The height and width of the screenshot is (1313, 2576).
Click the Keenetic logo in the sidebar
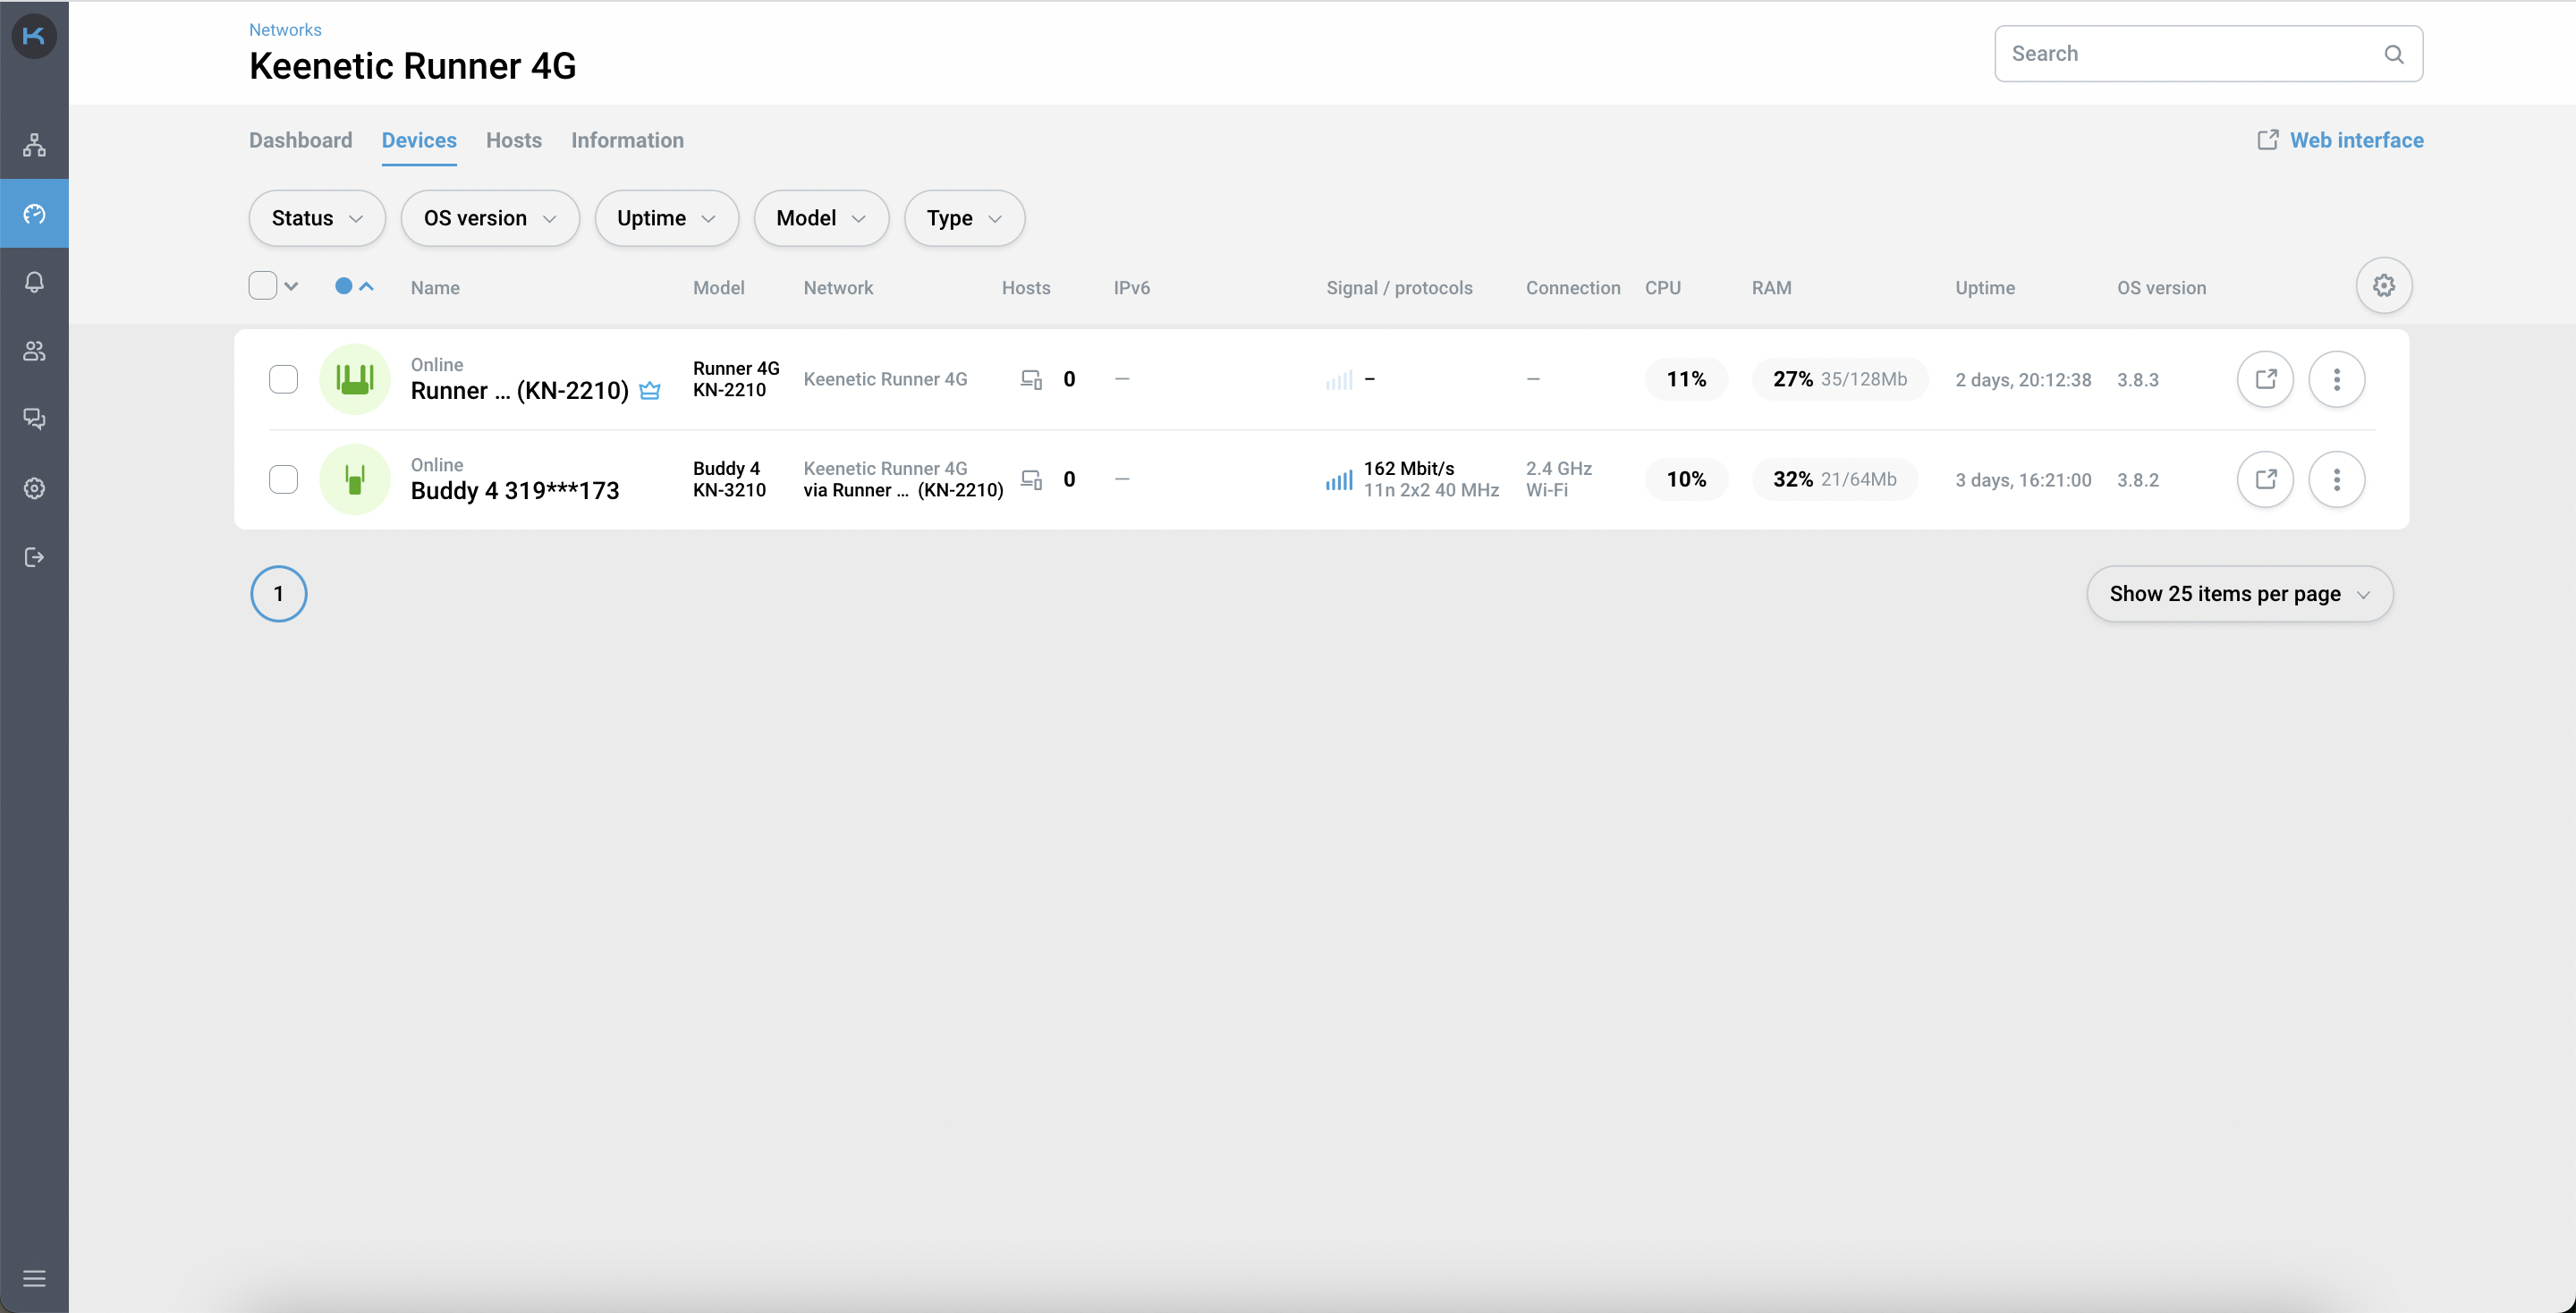click(34, 36)
